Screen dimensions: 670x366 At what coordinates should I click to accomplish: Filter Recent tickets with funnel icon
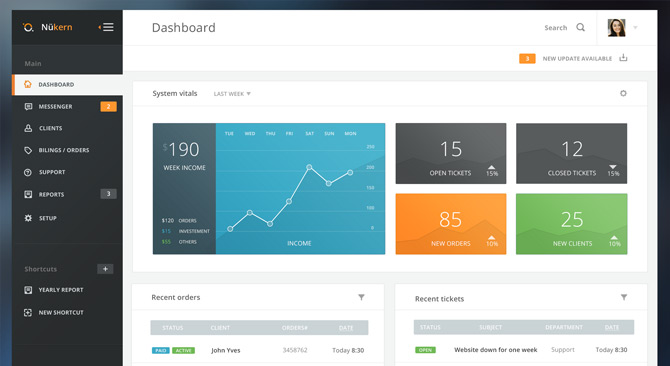point(624,297)
